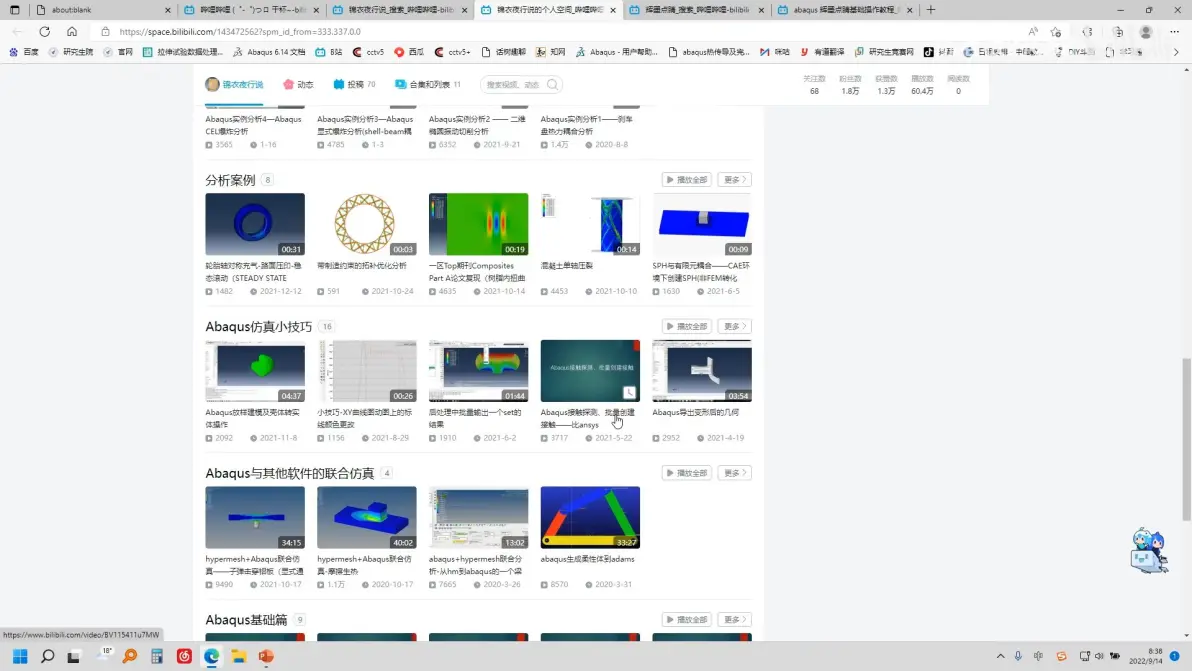Click the page vertical scrollbar thumb
Viewport: 1192px width, 671px height.
(x=1186, y=438)
